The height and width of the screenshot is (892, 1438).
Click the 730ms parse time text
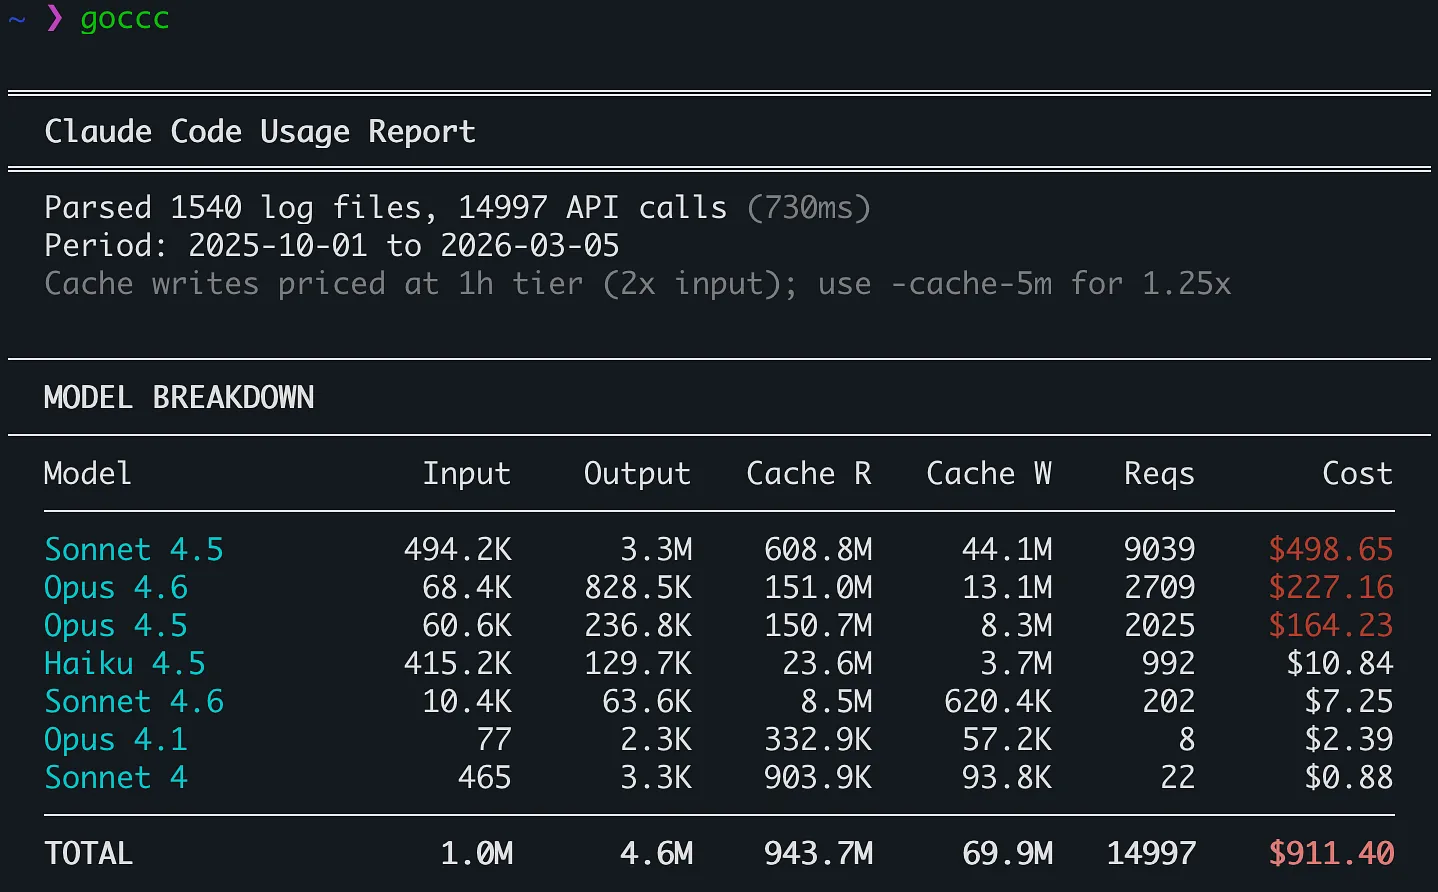click(809, 208)
